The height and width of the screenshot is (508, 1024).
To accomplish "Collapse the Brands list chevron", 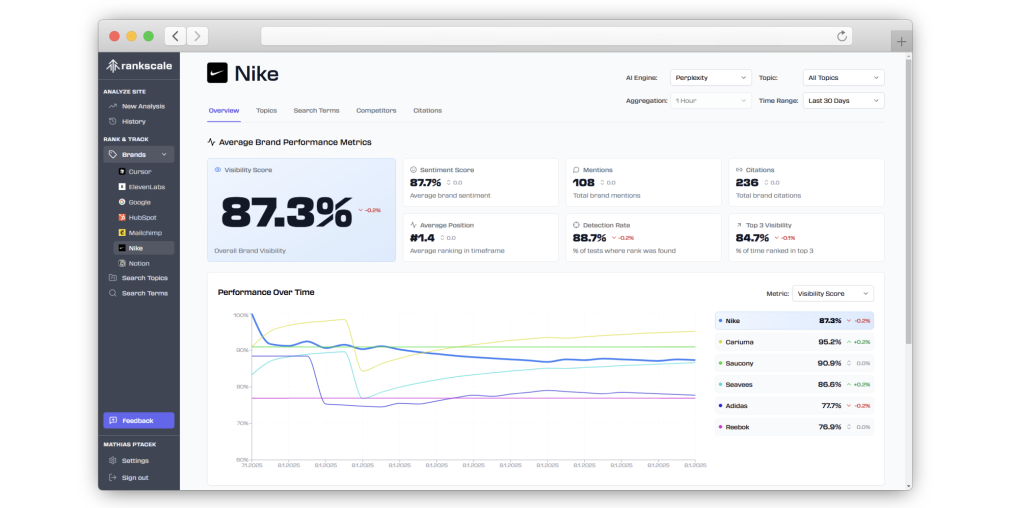I will click(x=164, y=155).
